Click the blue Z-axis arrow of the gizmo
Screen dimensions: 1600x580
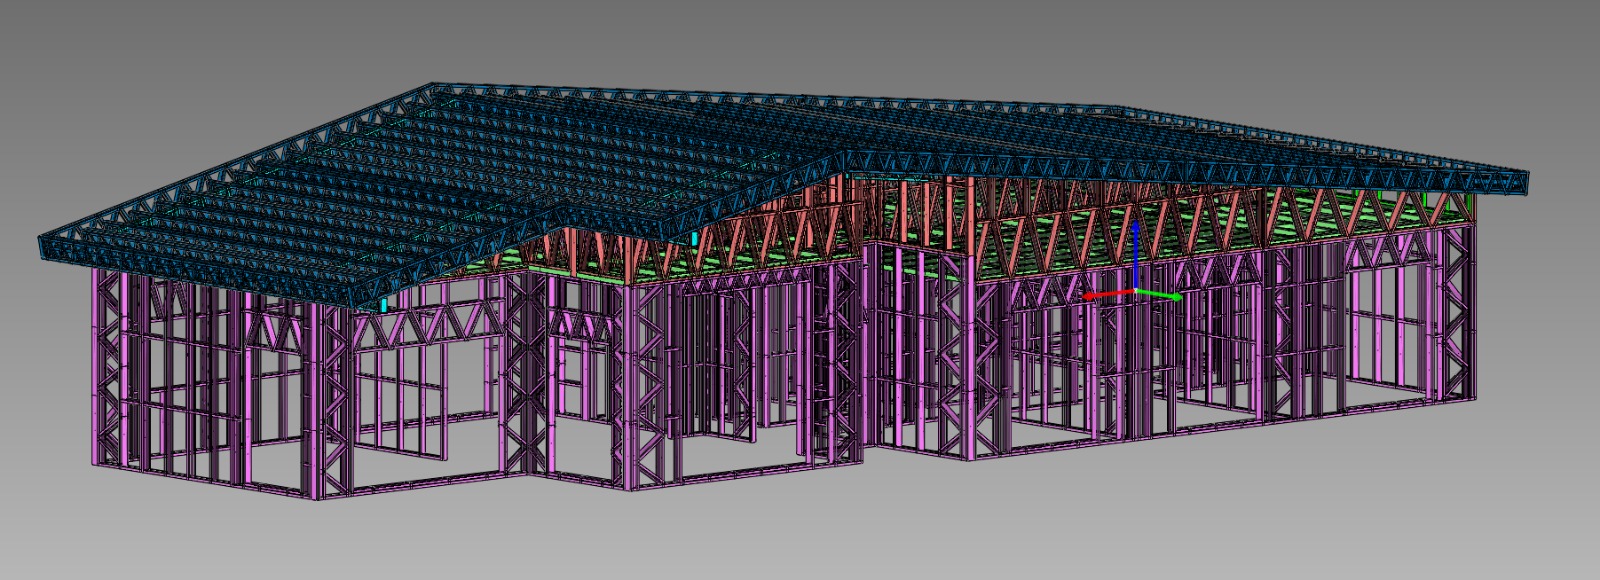[x=1135, y=238]
